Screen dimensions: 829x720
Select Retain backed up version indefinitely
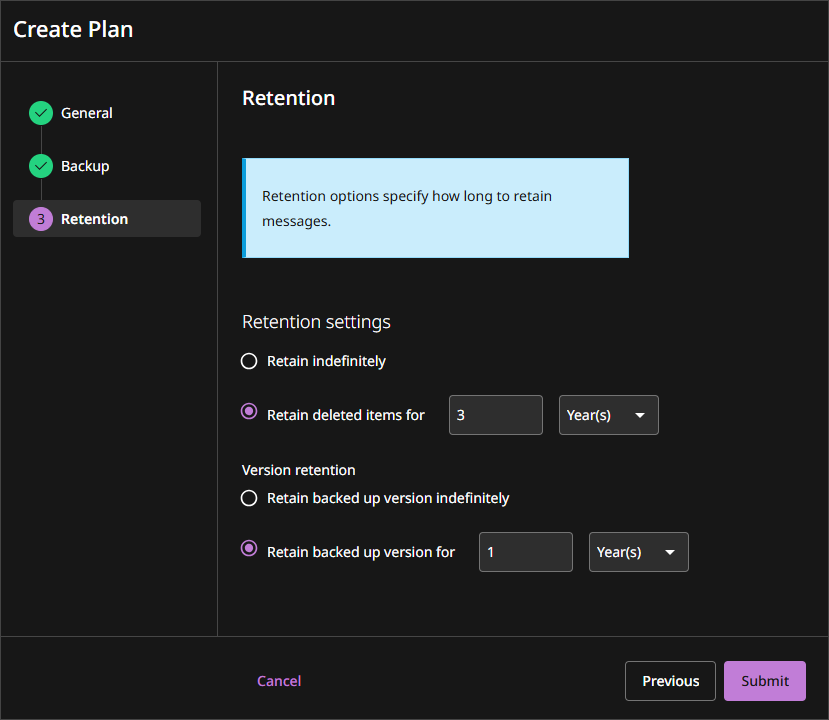click(250, 498)
